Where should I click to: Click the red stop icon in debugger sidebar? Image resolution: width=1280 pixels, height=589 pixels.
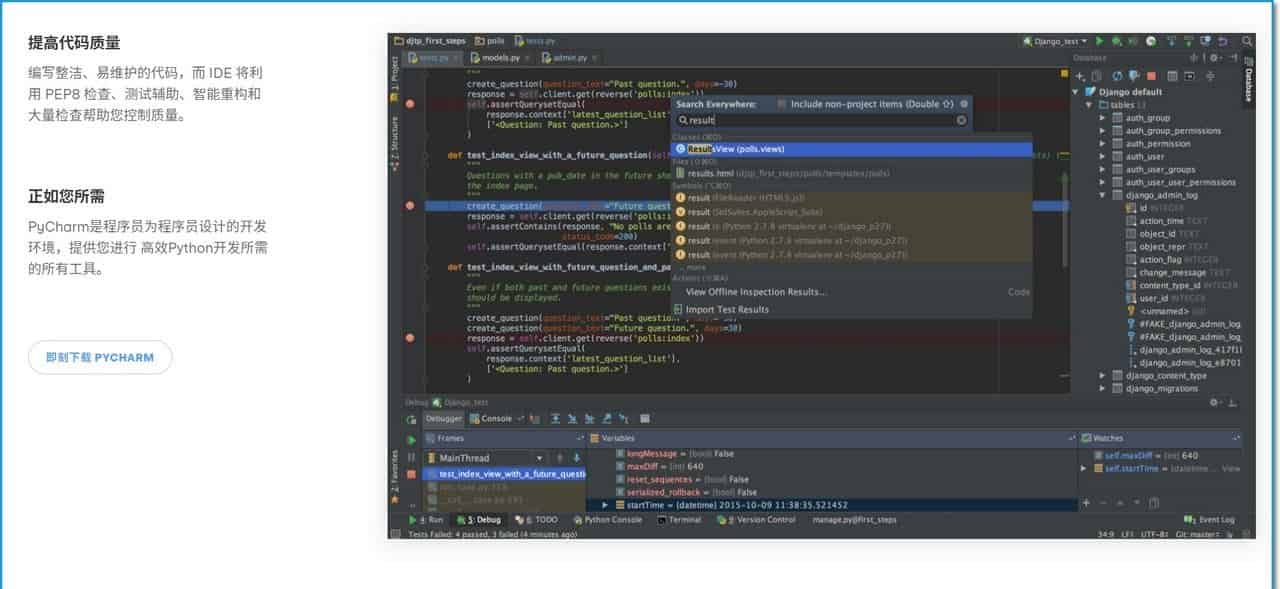tap(411, 472)
